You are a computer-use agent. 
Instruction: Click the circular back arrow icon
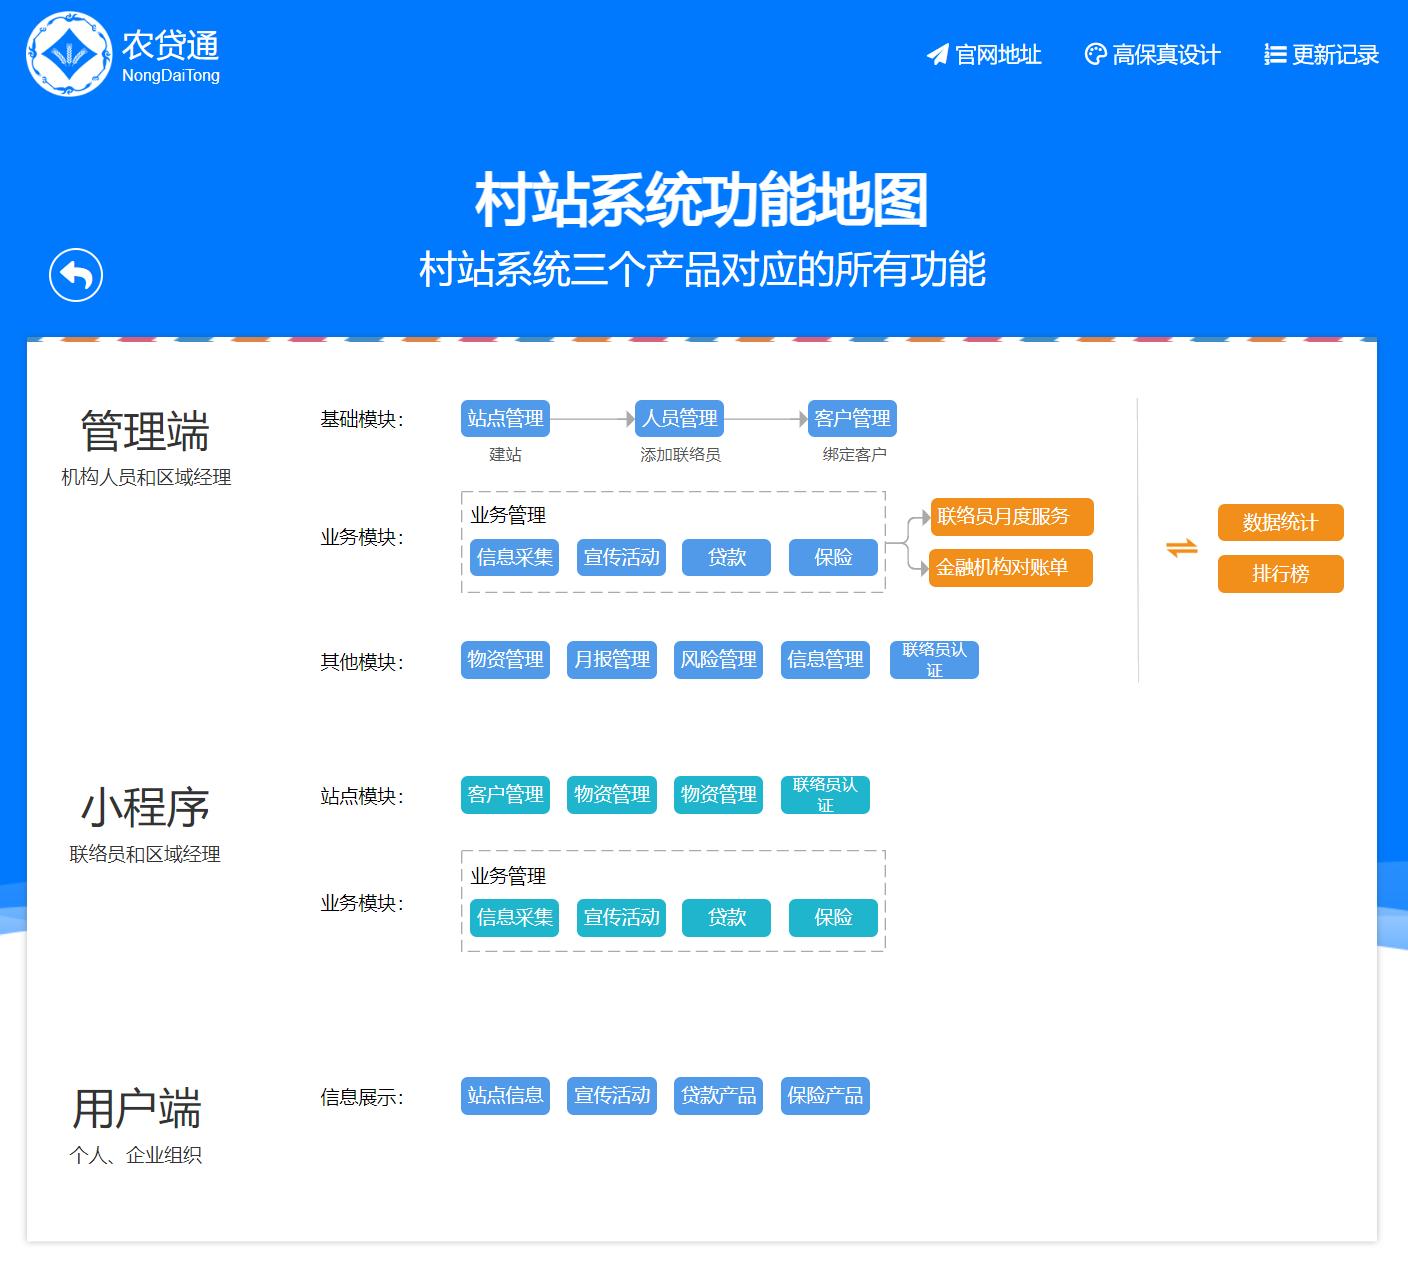pyautogui.click(x=76, y=275)
